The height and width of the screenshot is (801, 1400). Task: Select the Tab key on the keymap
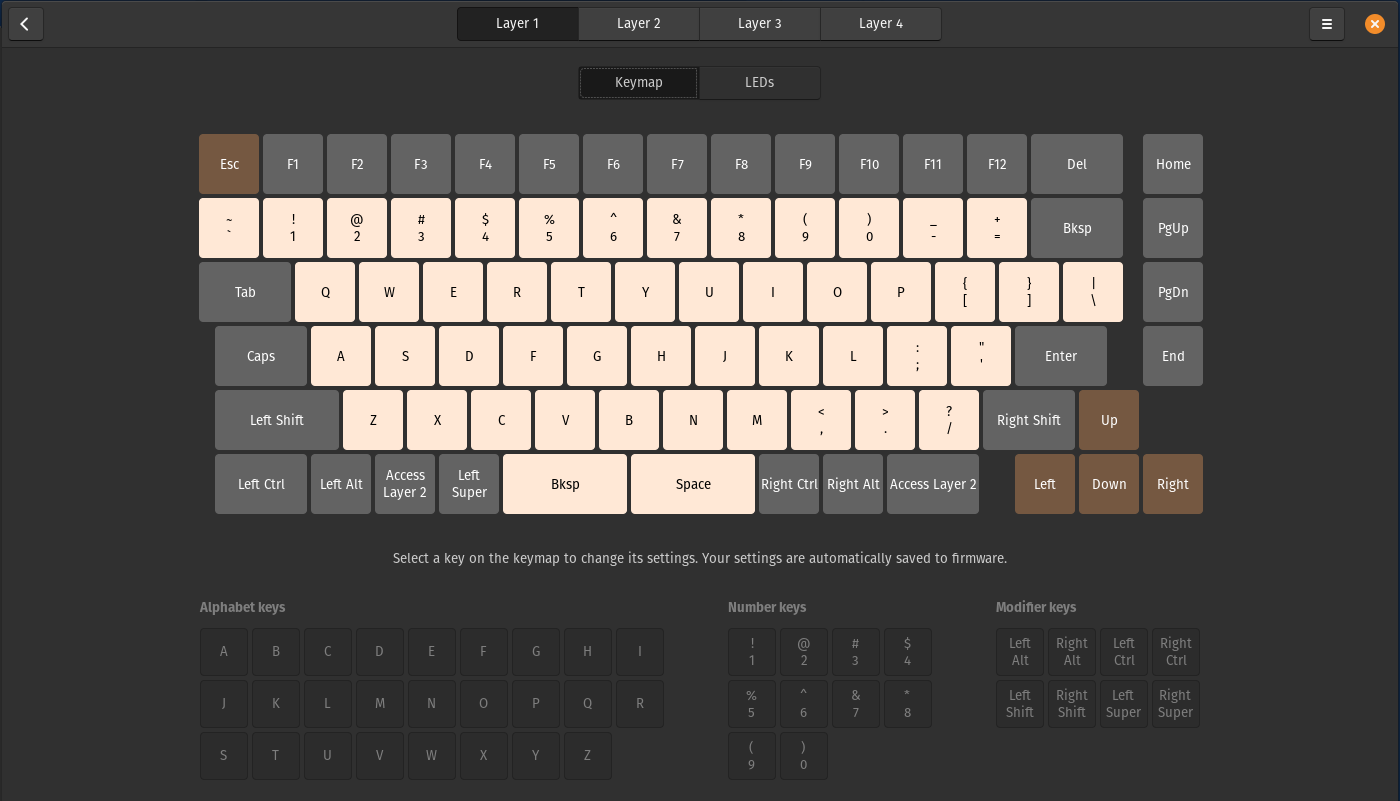245,291
